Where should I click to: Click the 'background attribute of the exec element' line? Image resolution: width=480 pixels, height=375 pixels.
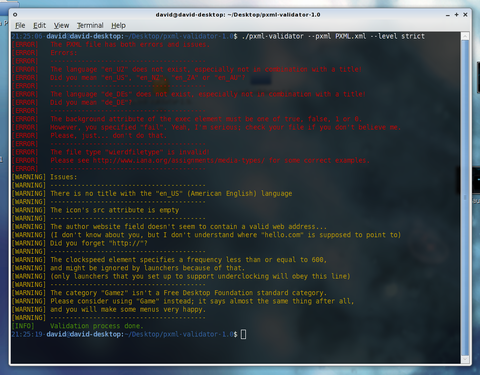206,119
